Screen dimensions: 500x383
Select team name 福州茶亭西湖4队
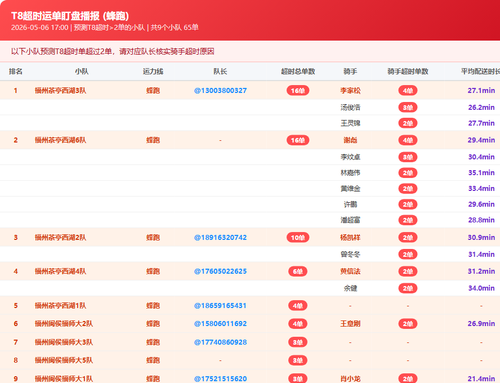pyautogui.click(x=60, y=271)
